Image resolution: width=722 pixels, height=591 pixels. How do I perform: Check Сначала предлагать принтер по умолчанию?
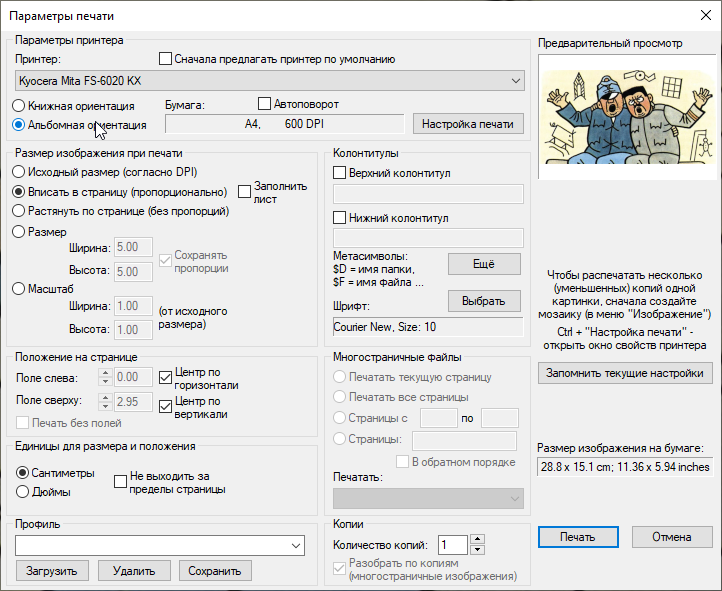point(166,59)
